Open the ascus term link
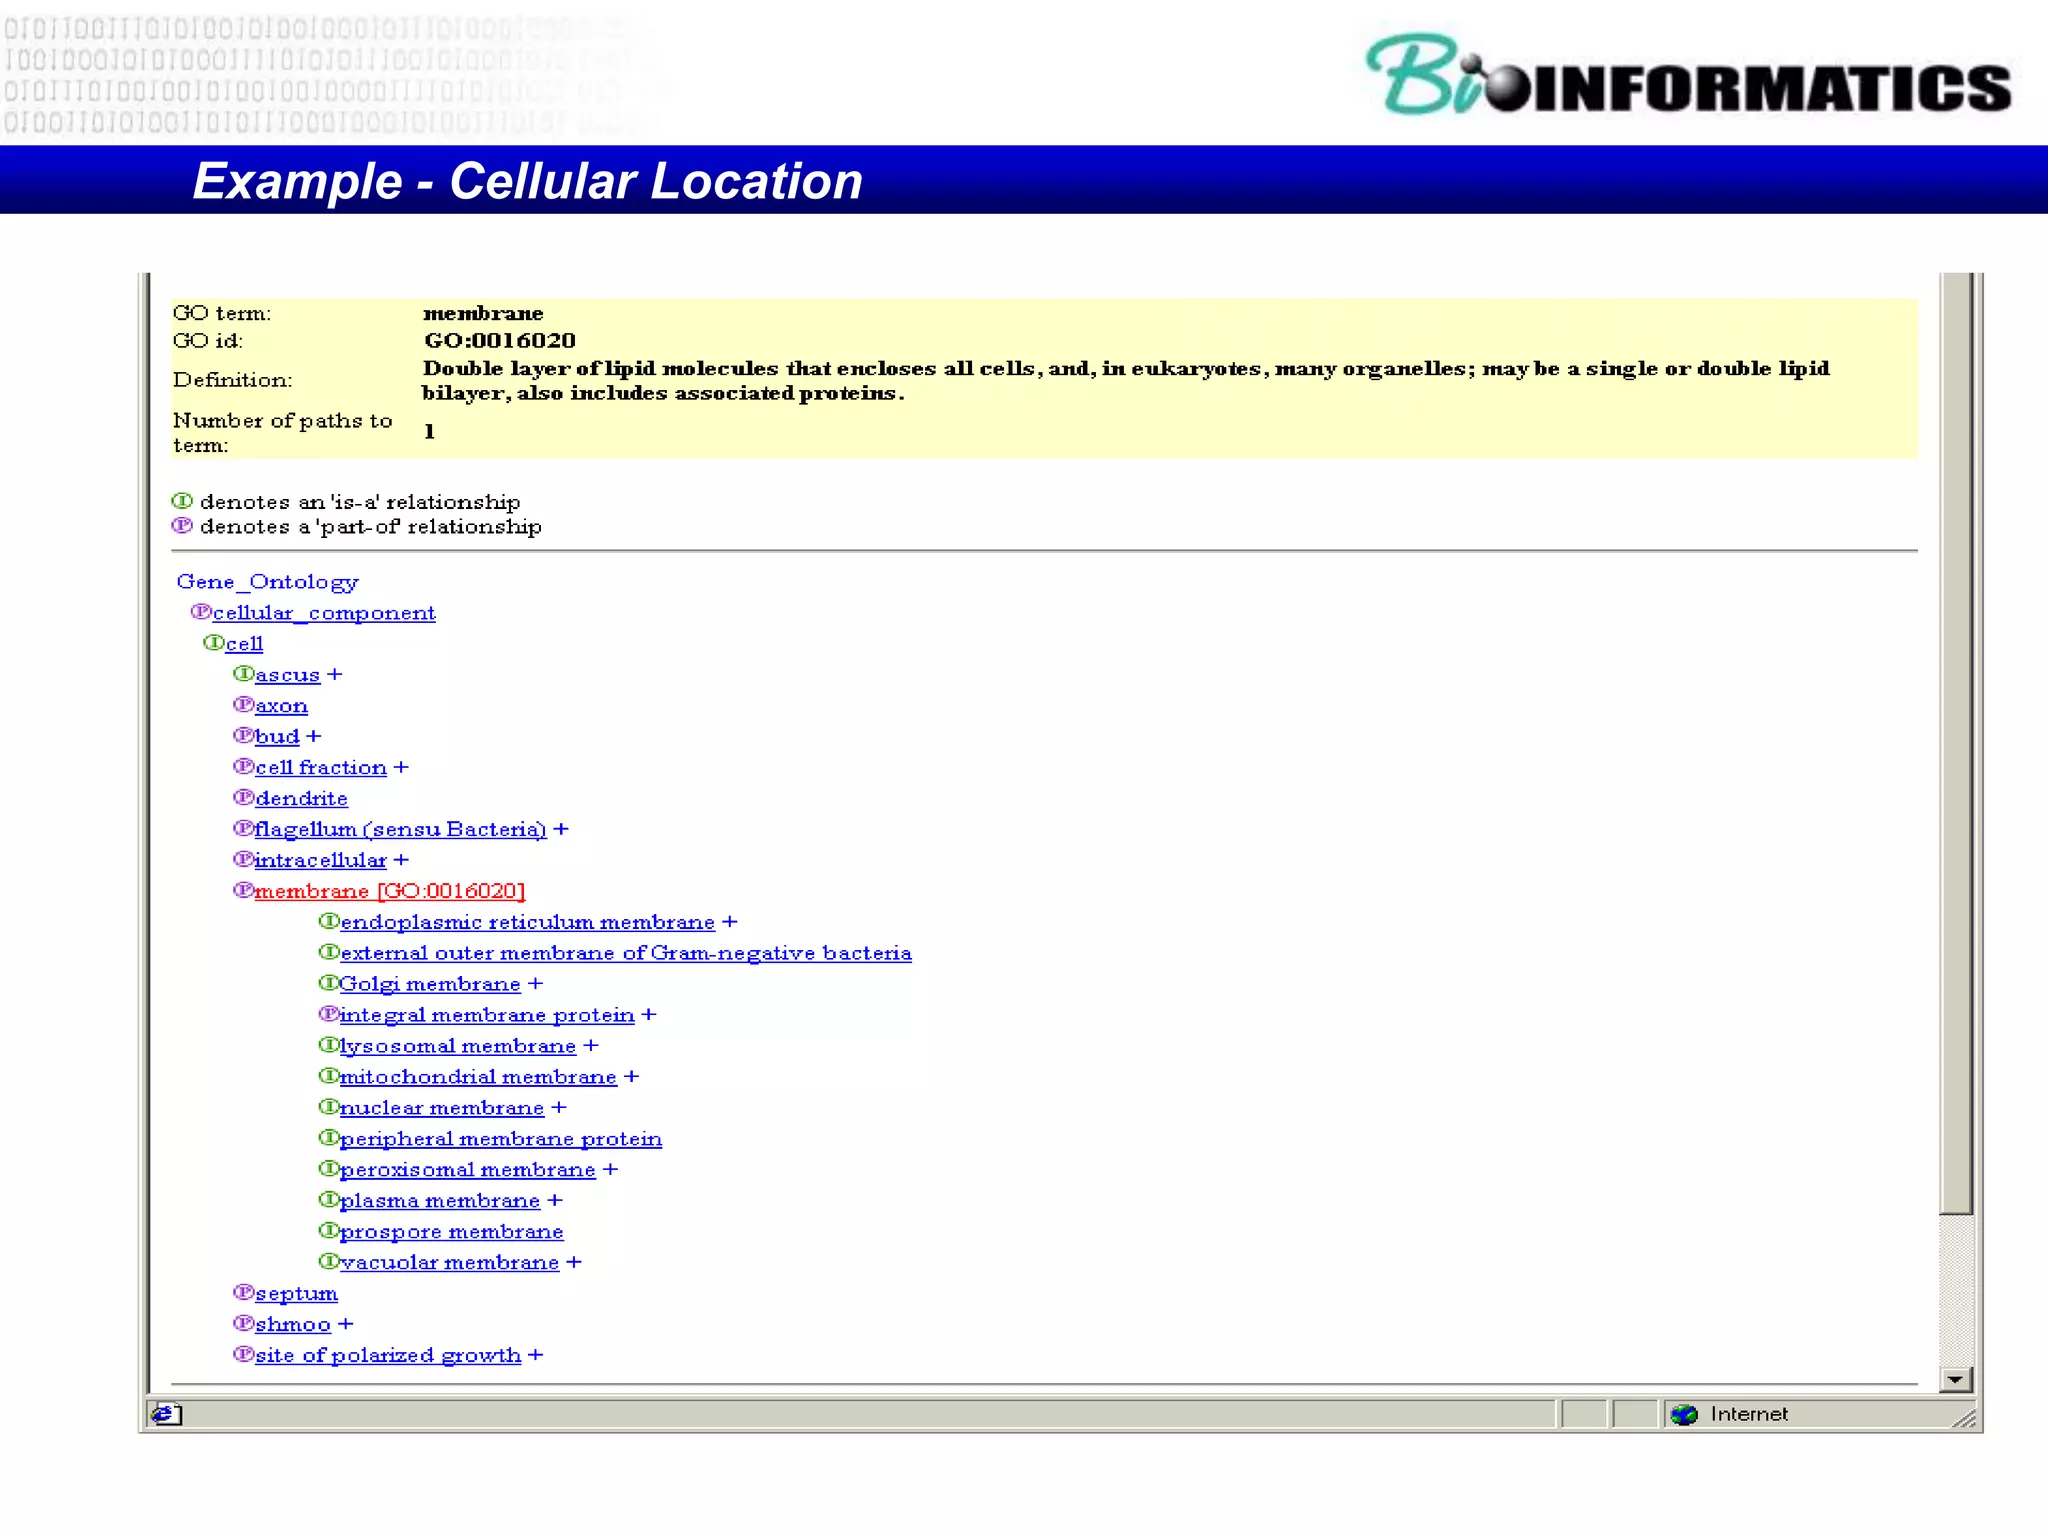2048x1536 pixels. click(x=287, y=674)
